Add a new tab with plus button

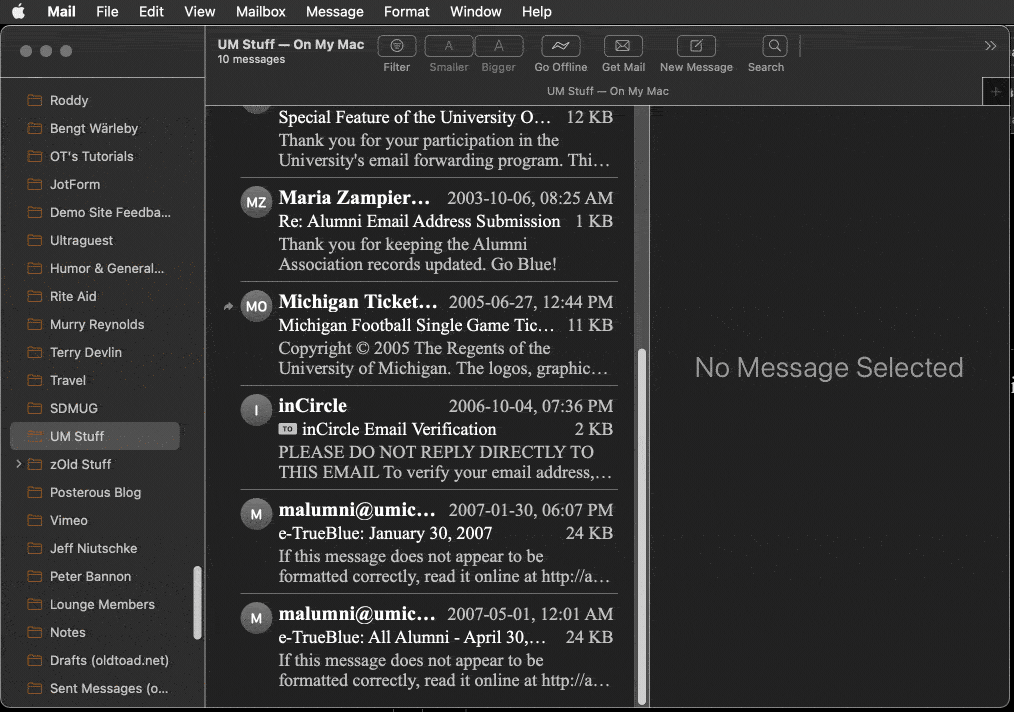995,92
